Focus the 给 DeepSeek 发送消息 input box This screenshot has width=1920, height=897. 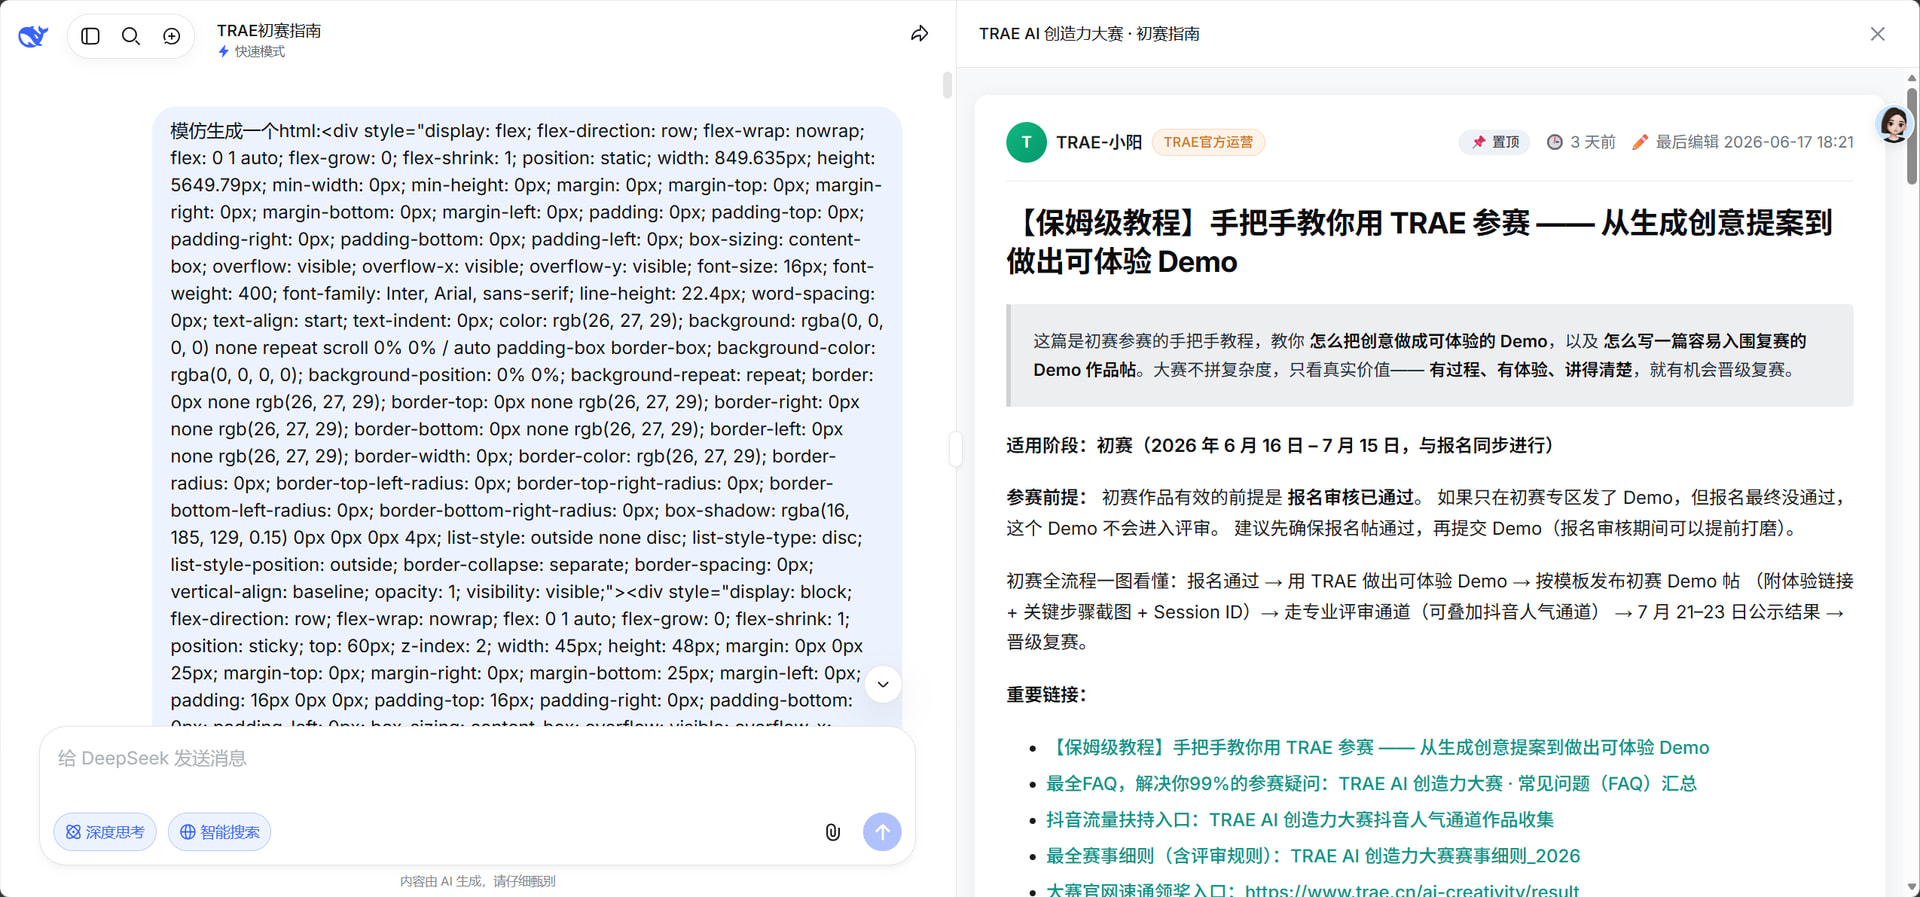pyautogui.click(x=477, y=759)
